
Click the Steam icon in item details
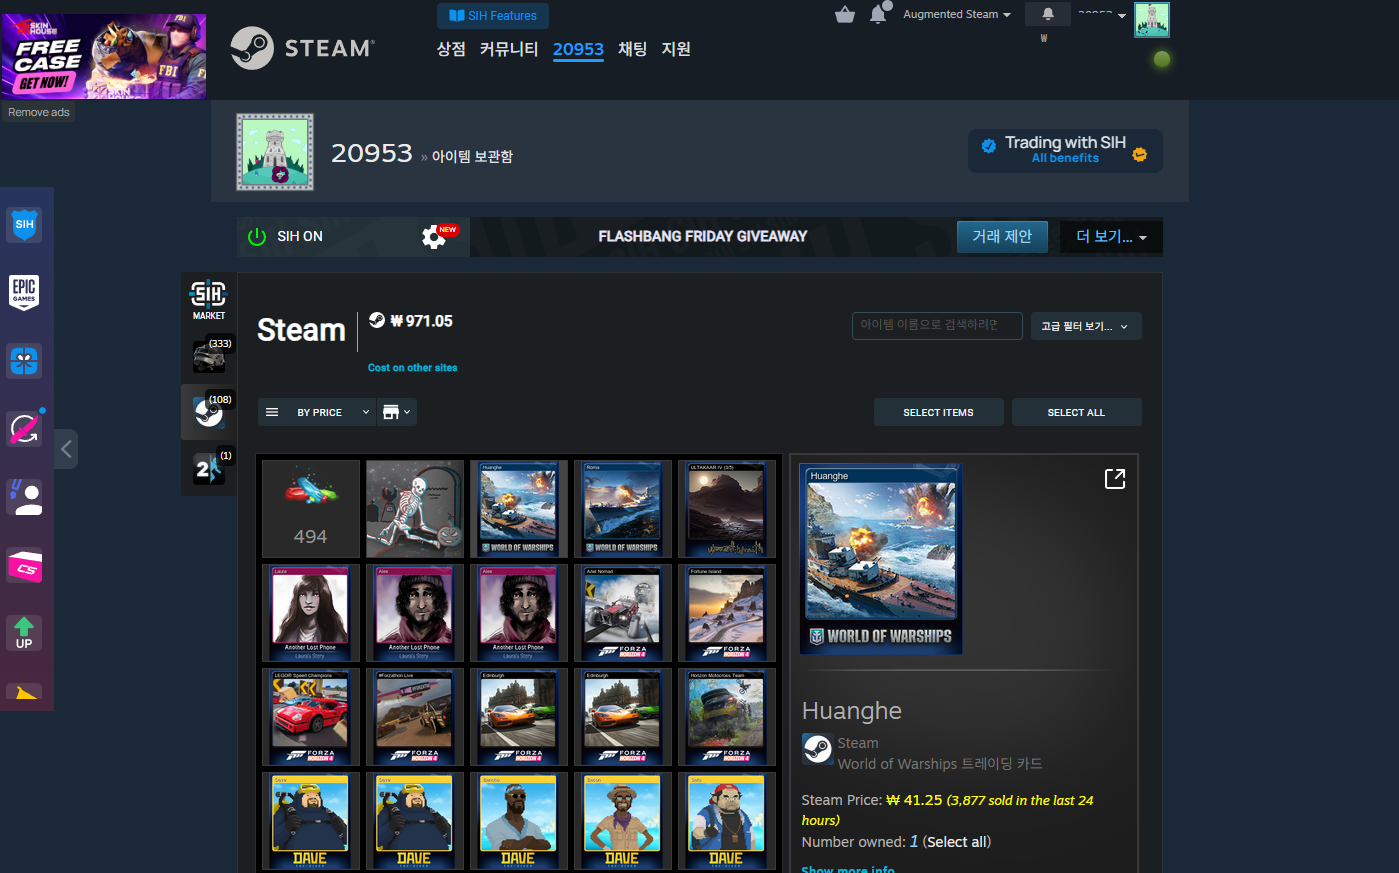tap(818, 749)
